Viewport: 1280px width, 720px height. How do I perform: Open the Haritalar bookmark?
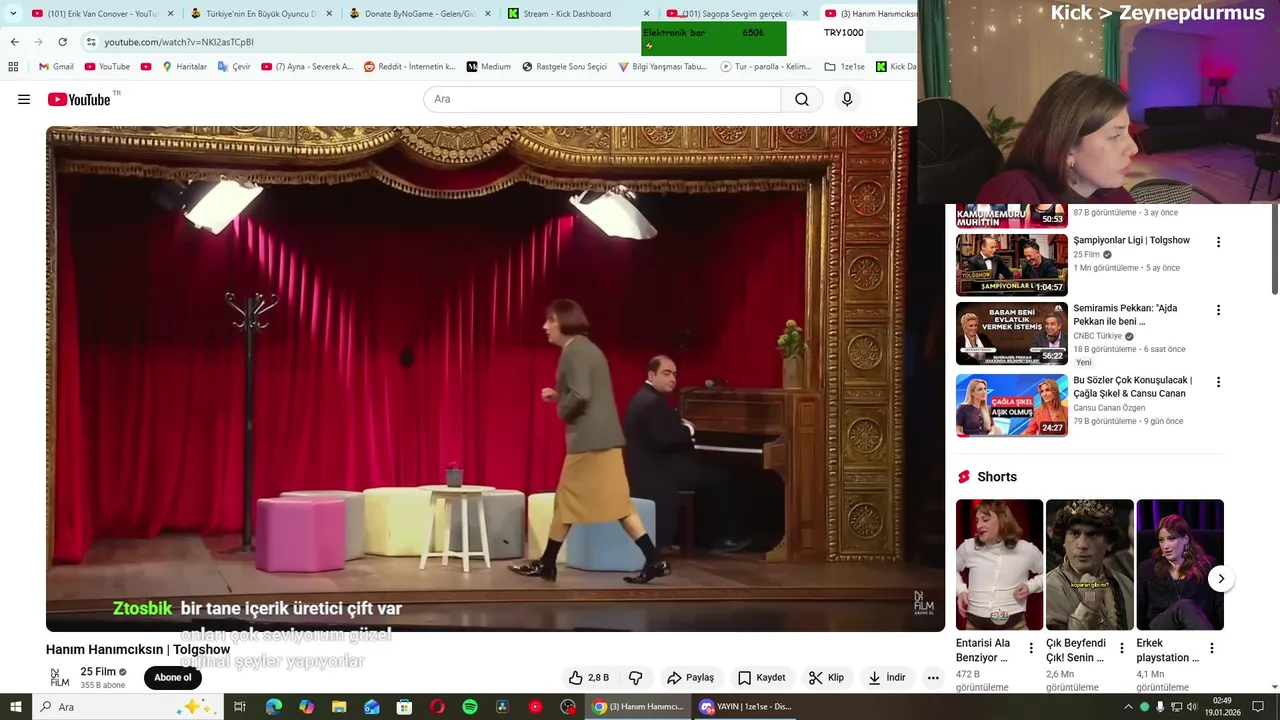click(183, 67)
